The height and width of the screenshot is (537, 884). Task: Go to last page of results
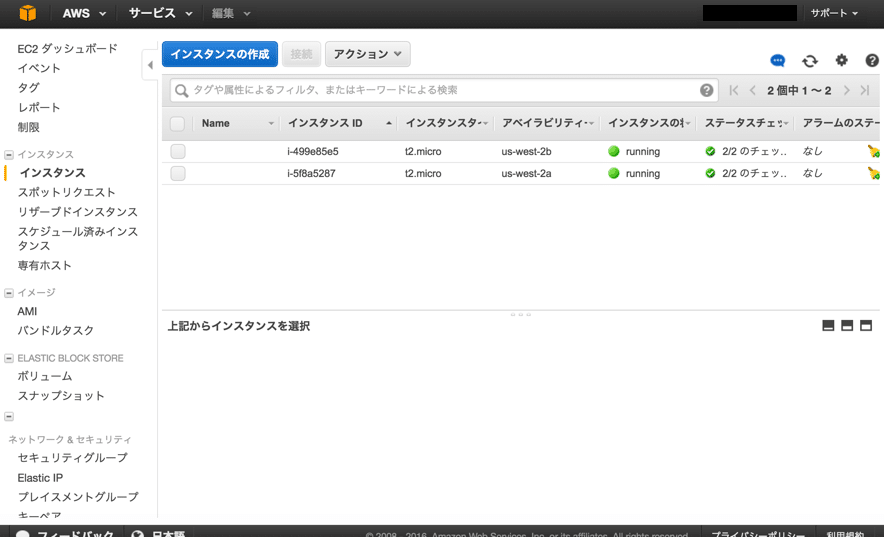click(865, 90)
